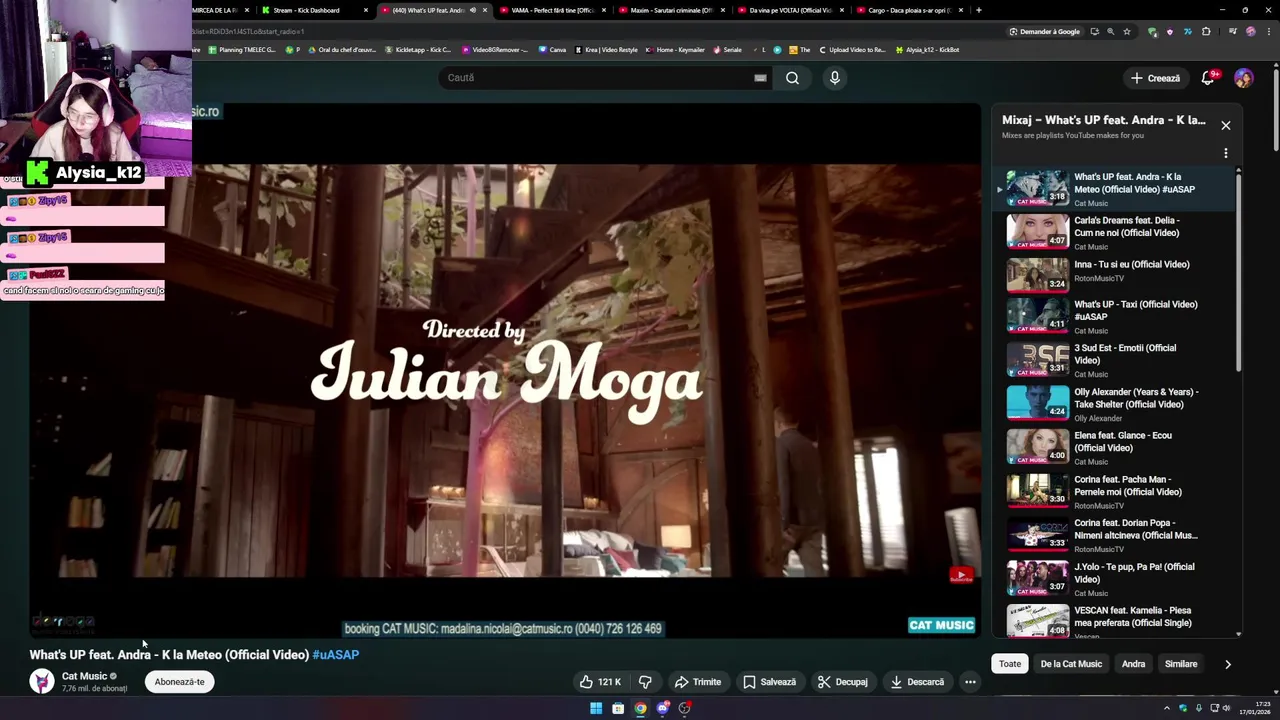Screen dimensions: 1280x720
Task: Open VideoBGRemover bookmark
Action: [x=495, y=50]
